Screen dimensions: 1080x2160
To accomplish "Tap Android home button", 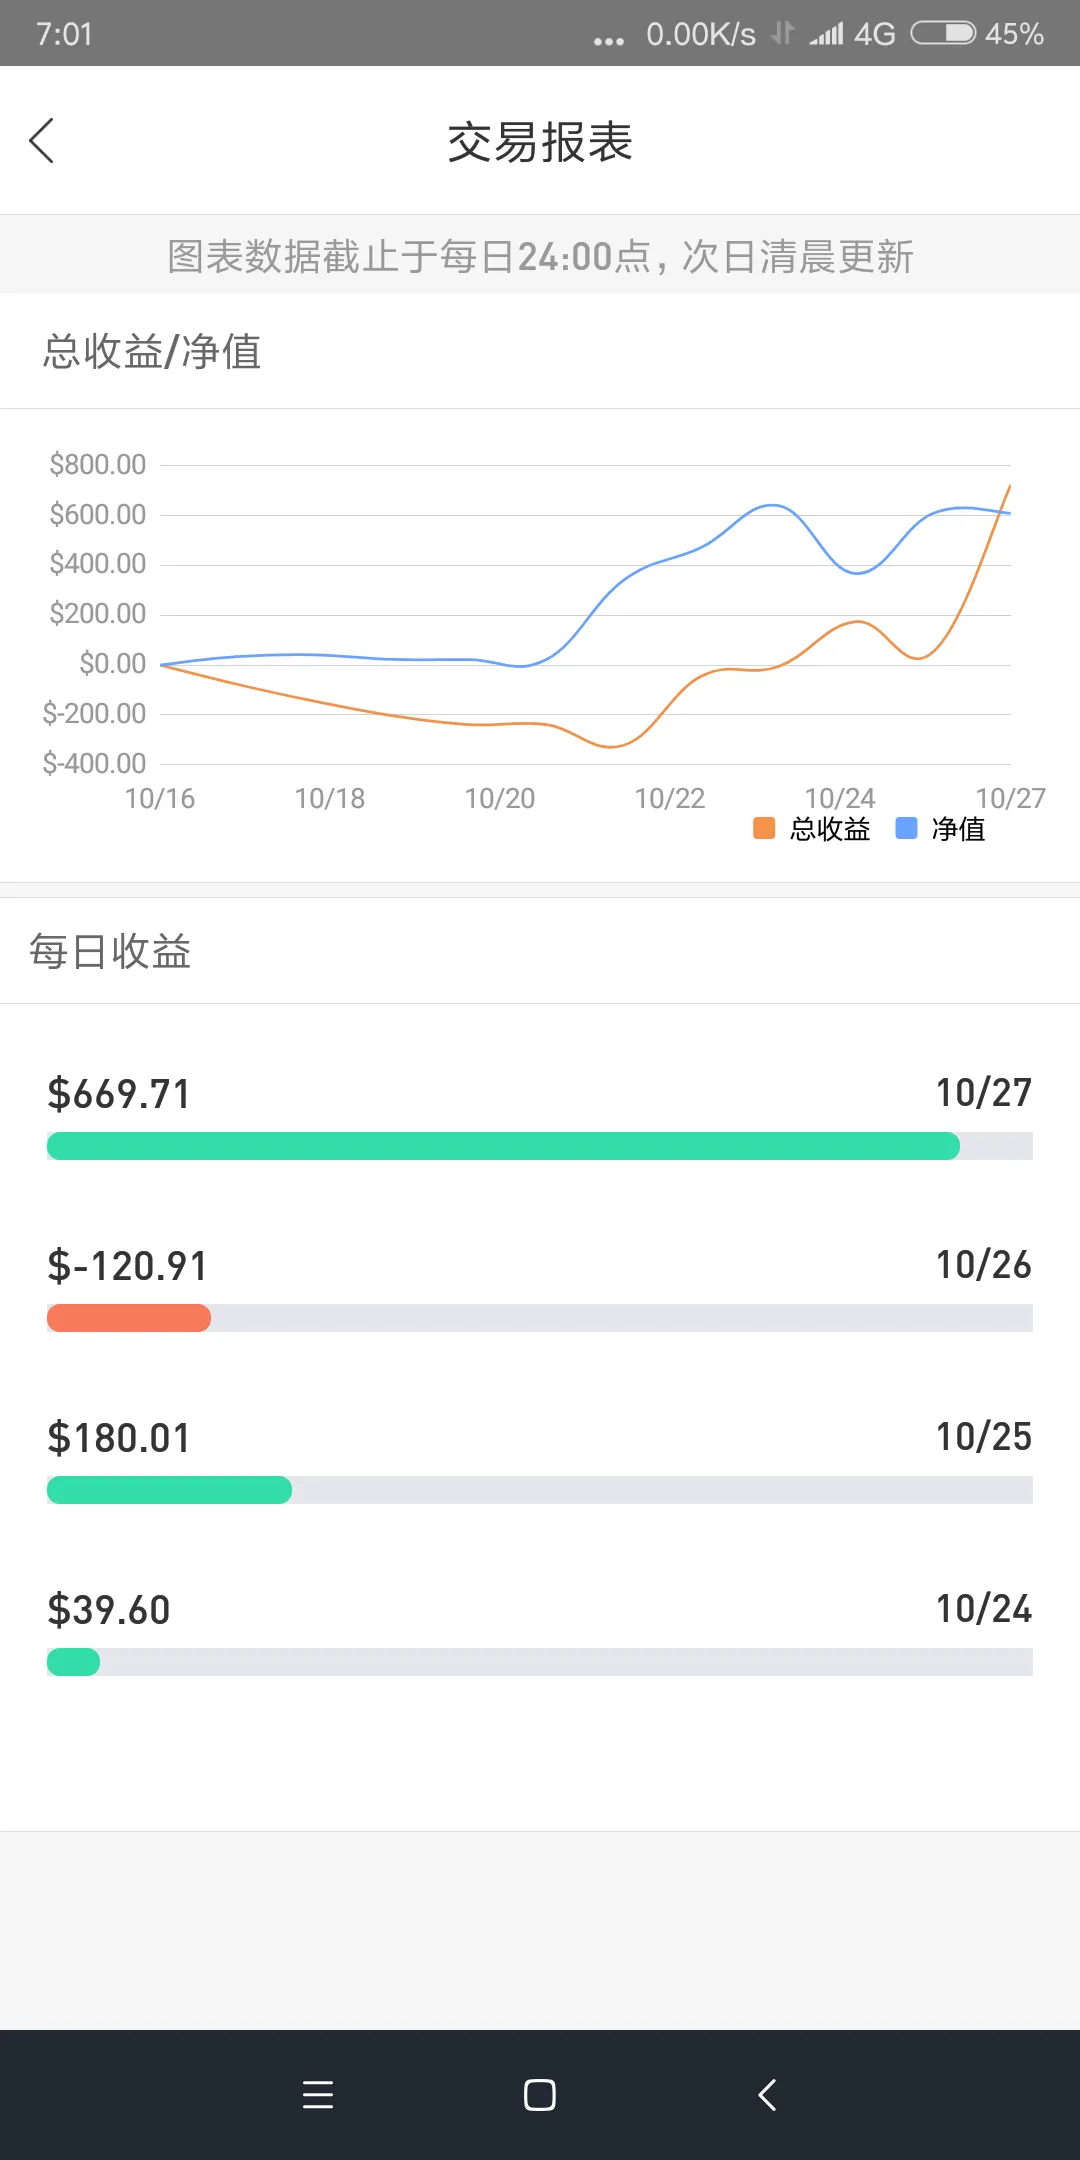I will 540,2095.
